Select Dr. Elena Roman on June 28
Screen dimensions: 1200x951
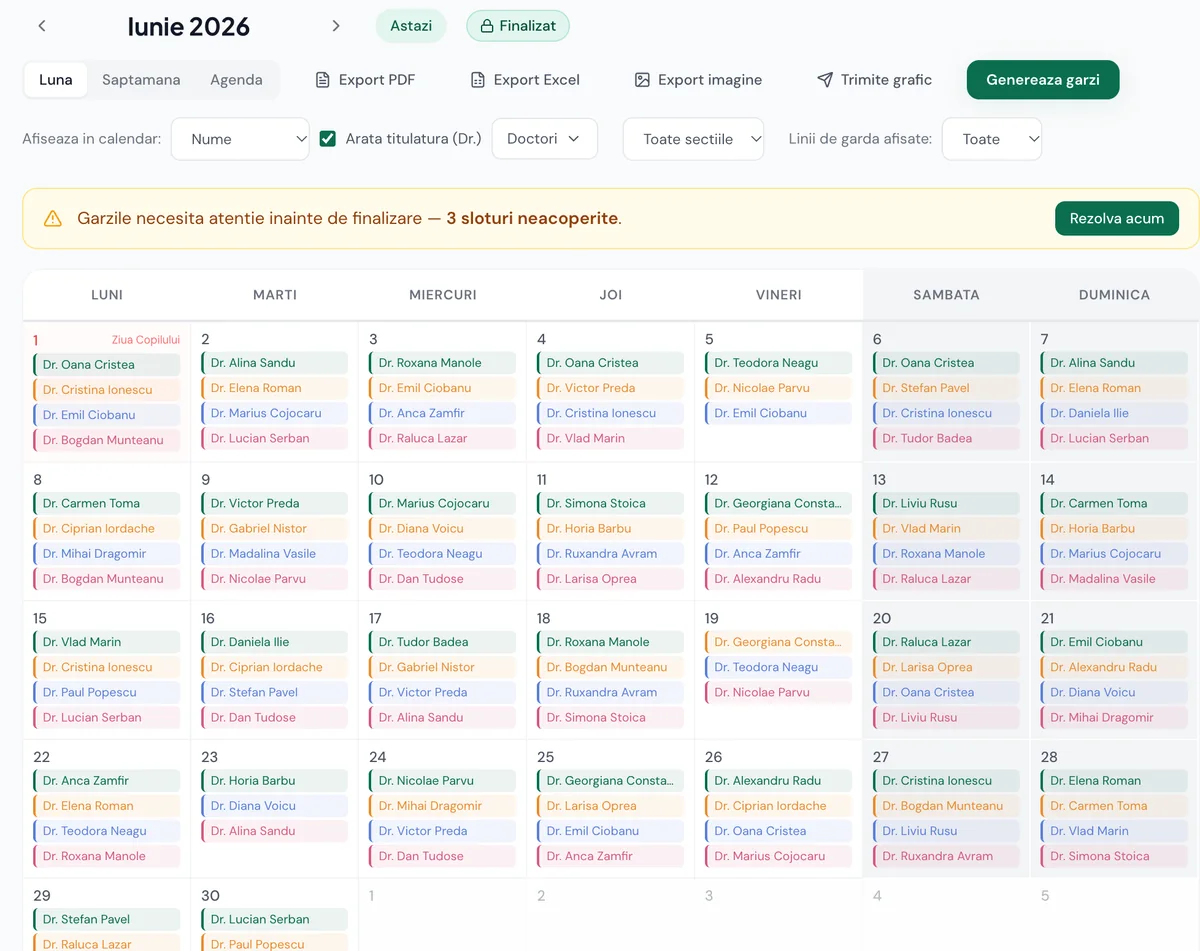[1114, 782]
